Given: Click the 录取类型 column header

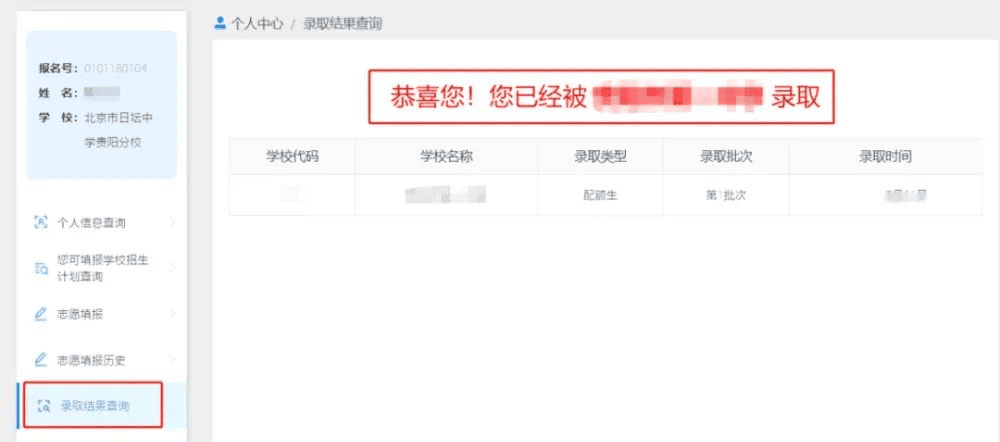Looking at the screenshot, I should 600,157.
